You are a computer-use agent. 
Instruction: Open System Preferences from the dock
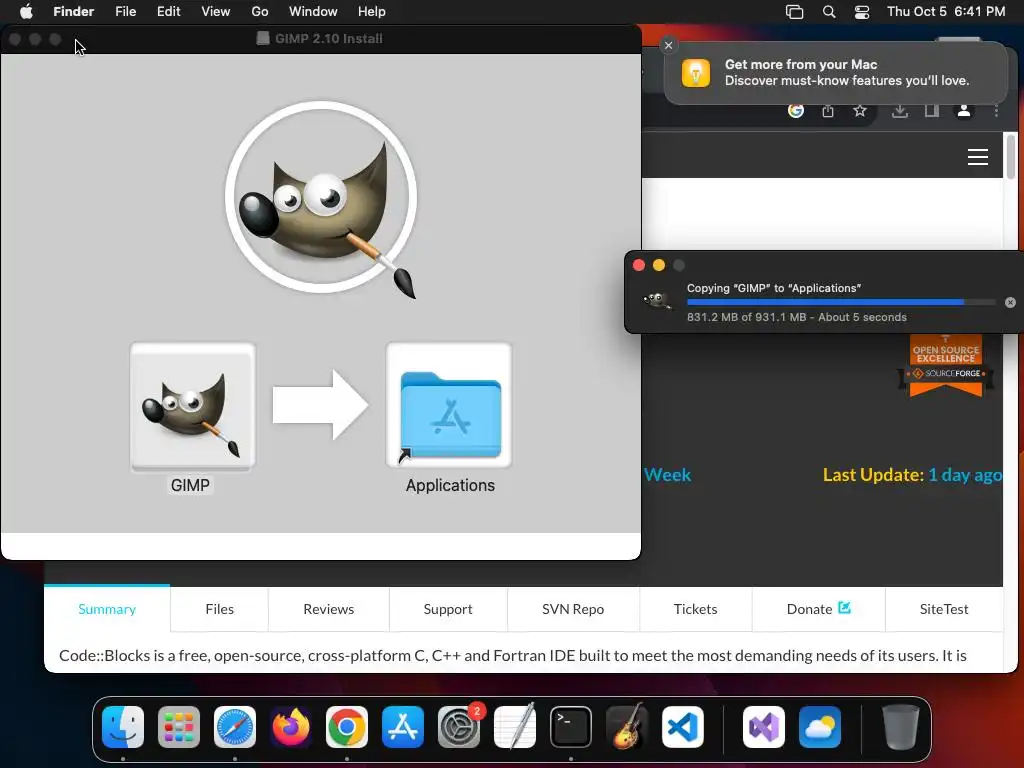click(x=459, y=727)
